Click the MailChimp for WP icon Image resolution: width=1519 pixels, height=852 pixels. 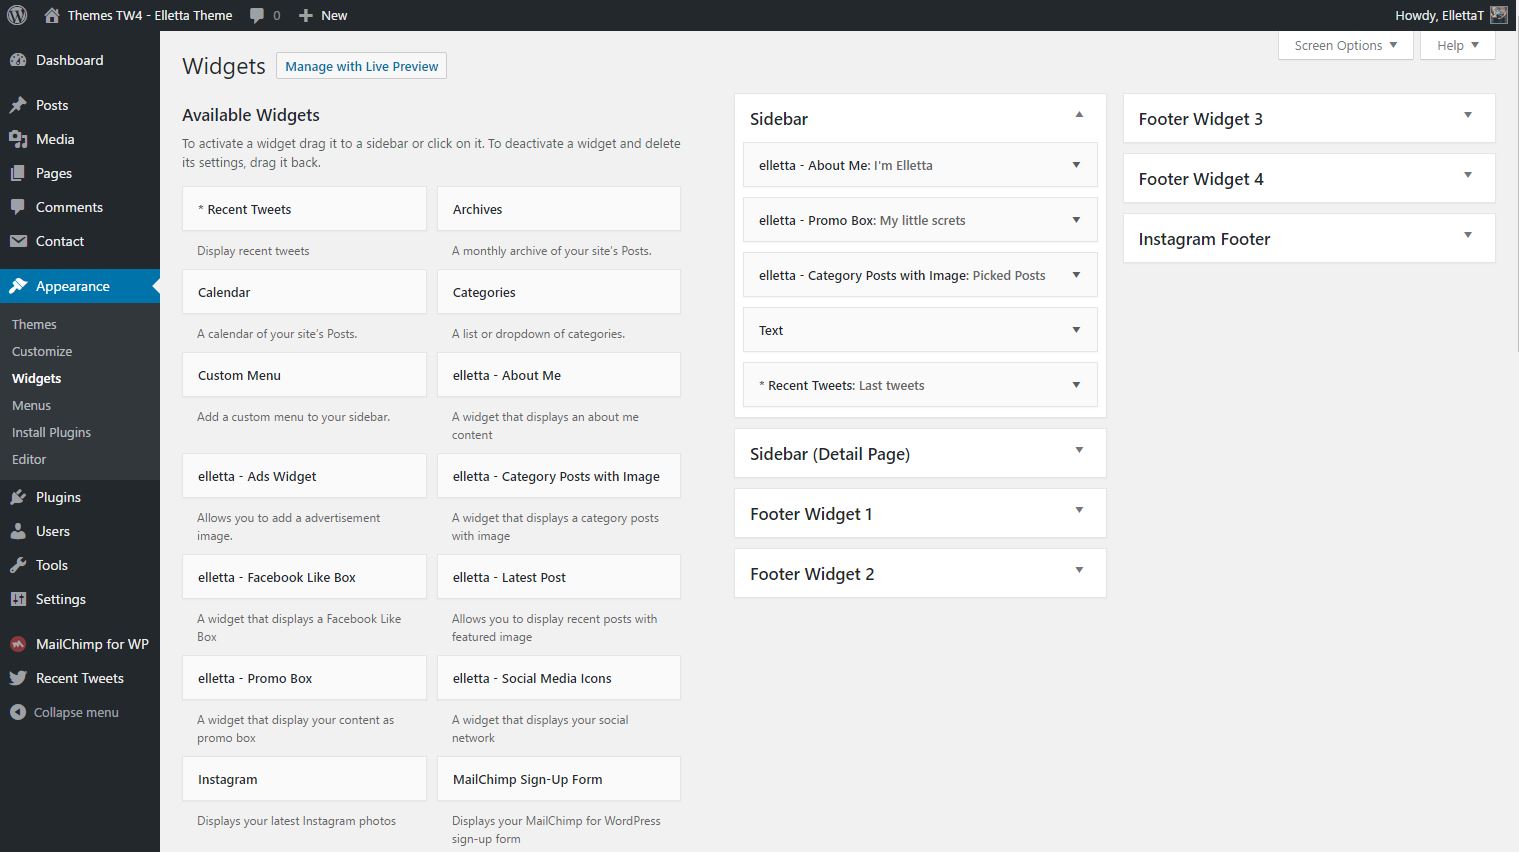[x=18, y=644]
